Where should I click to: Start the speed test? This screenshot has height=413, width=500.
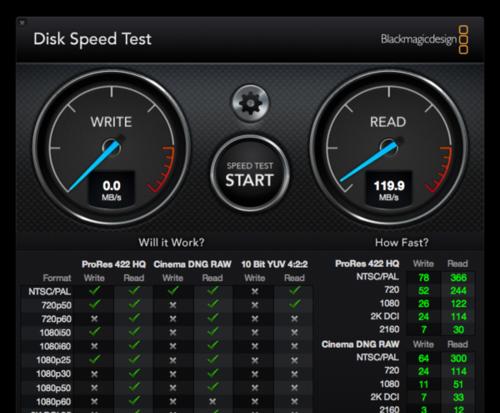tap(250, 174)
